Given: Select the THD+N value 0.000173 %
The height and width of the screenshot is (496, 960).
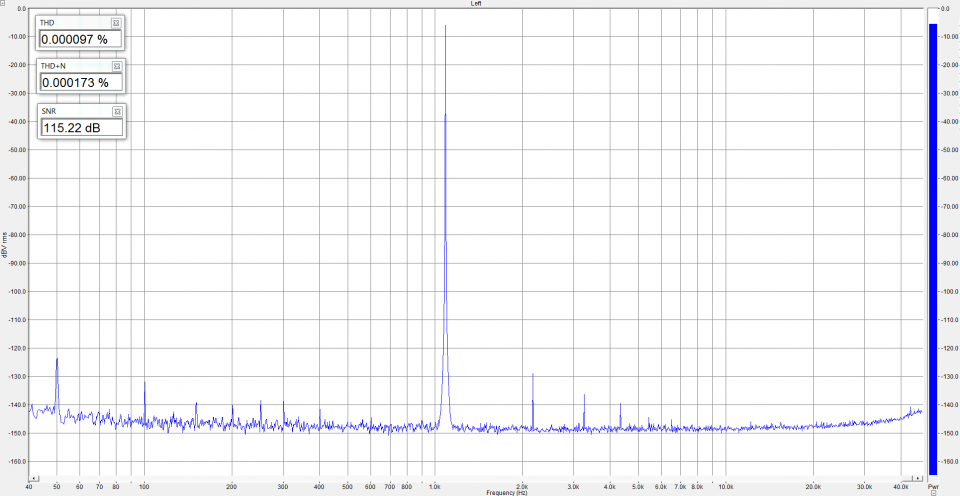Looking at the screenshot, I should pos(80,82).
